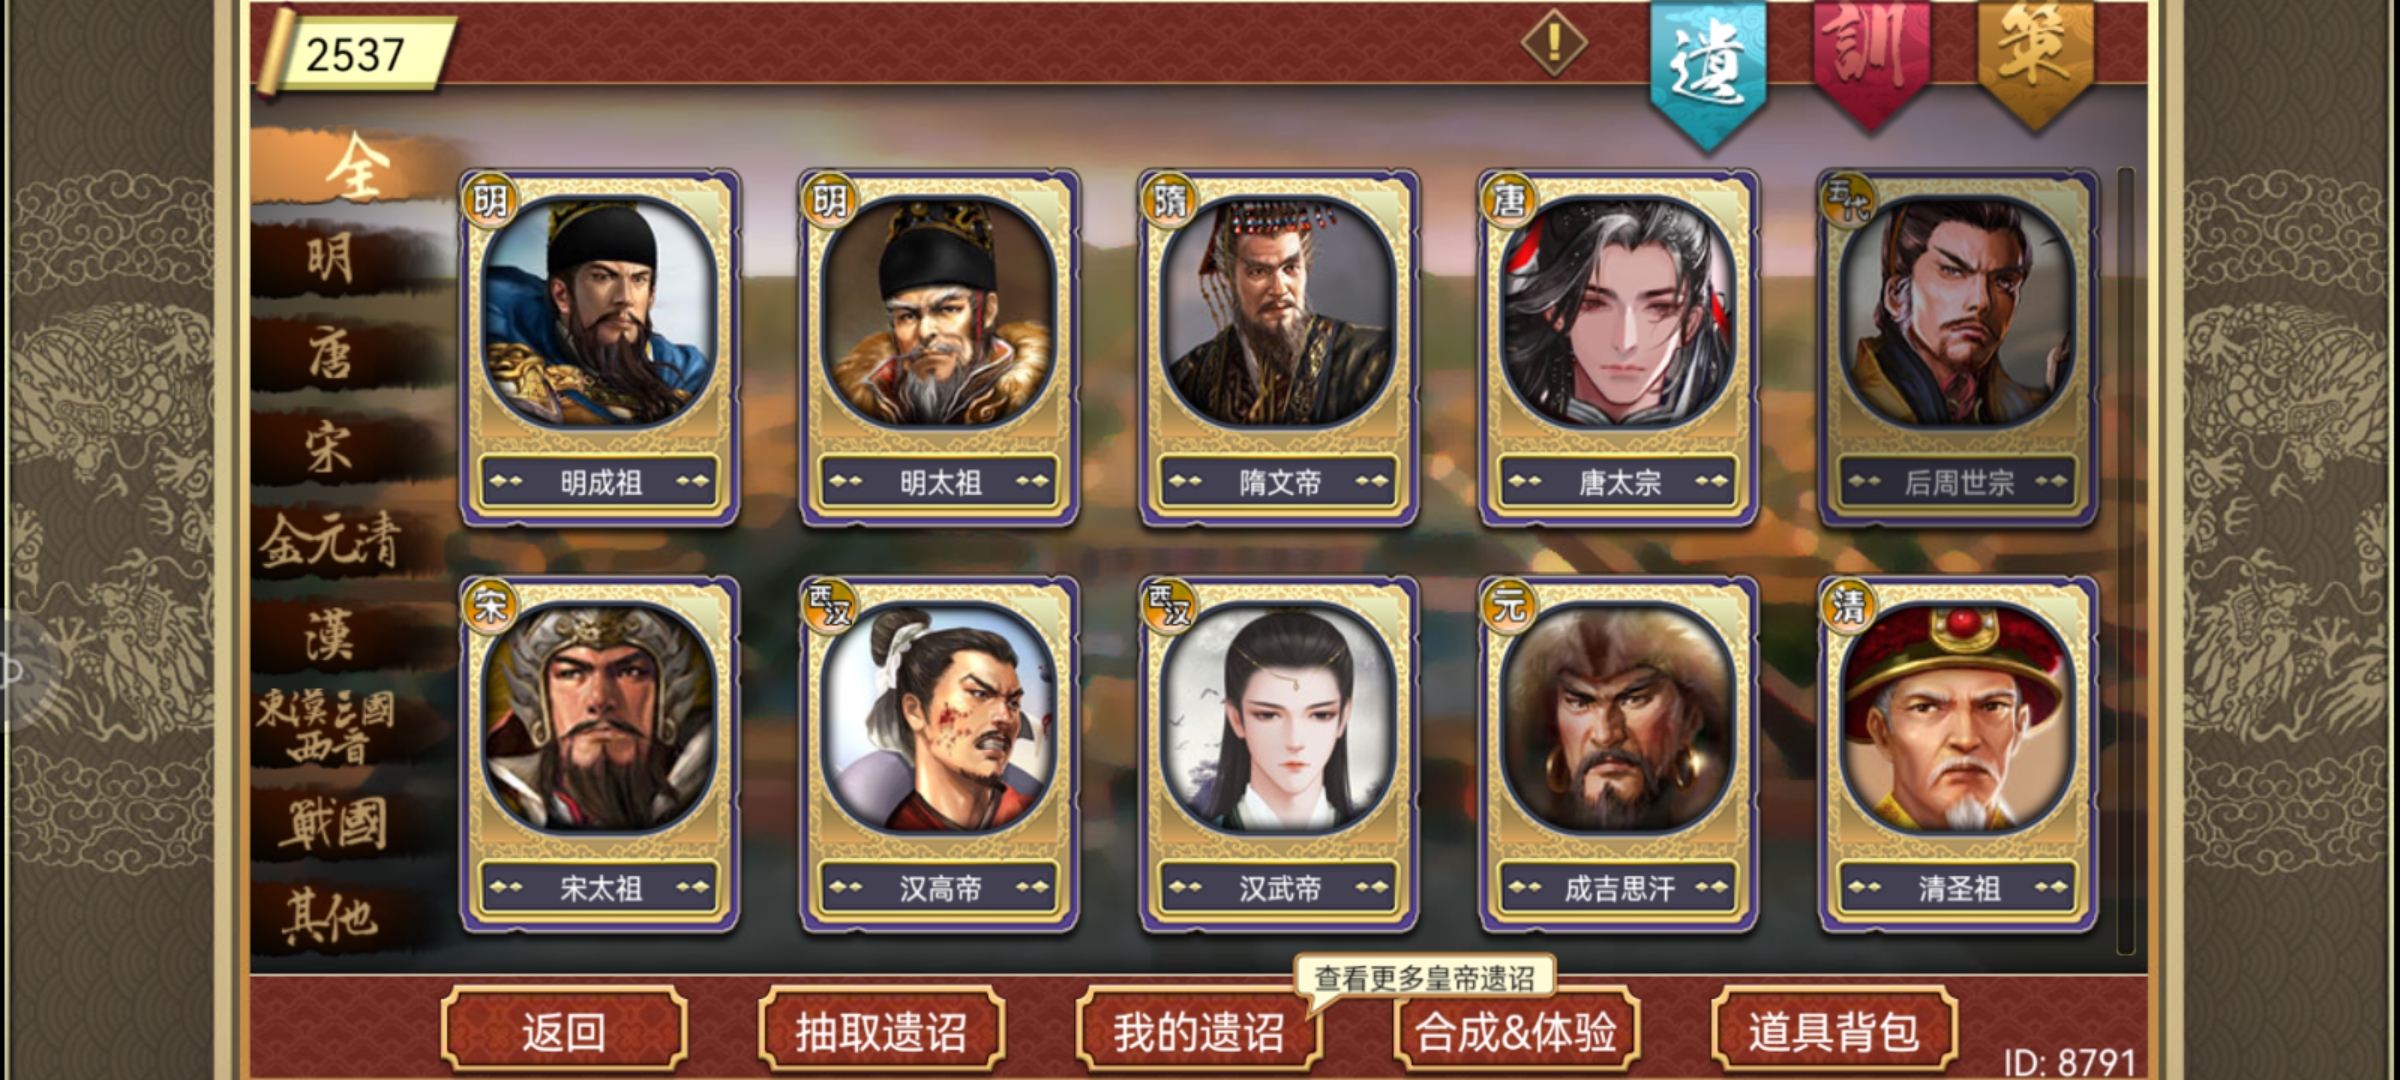This screenshot has height=1080, width=2400.
Task: Click the 抽取遗诏 button
Action: tap(881, 1031)
